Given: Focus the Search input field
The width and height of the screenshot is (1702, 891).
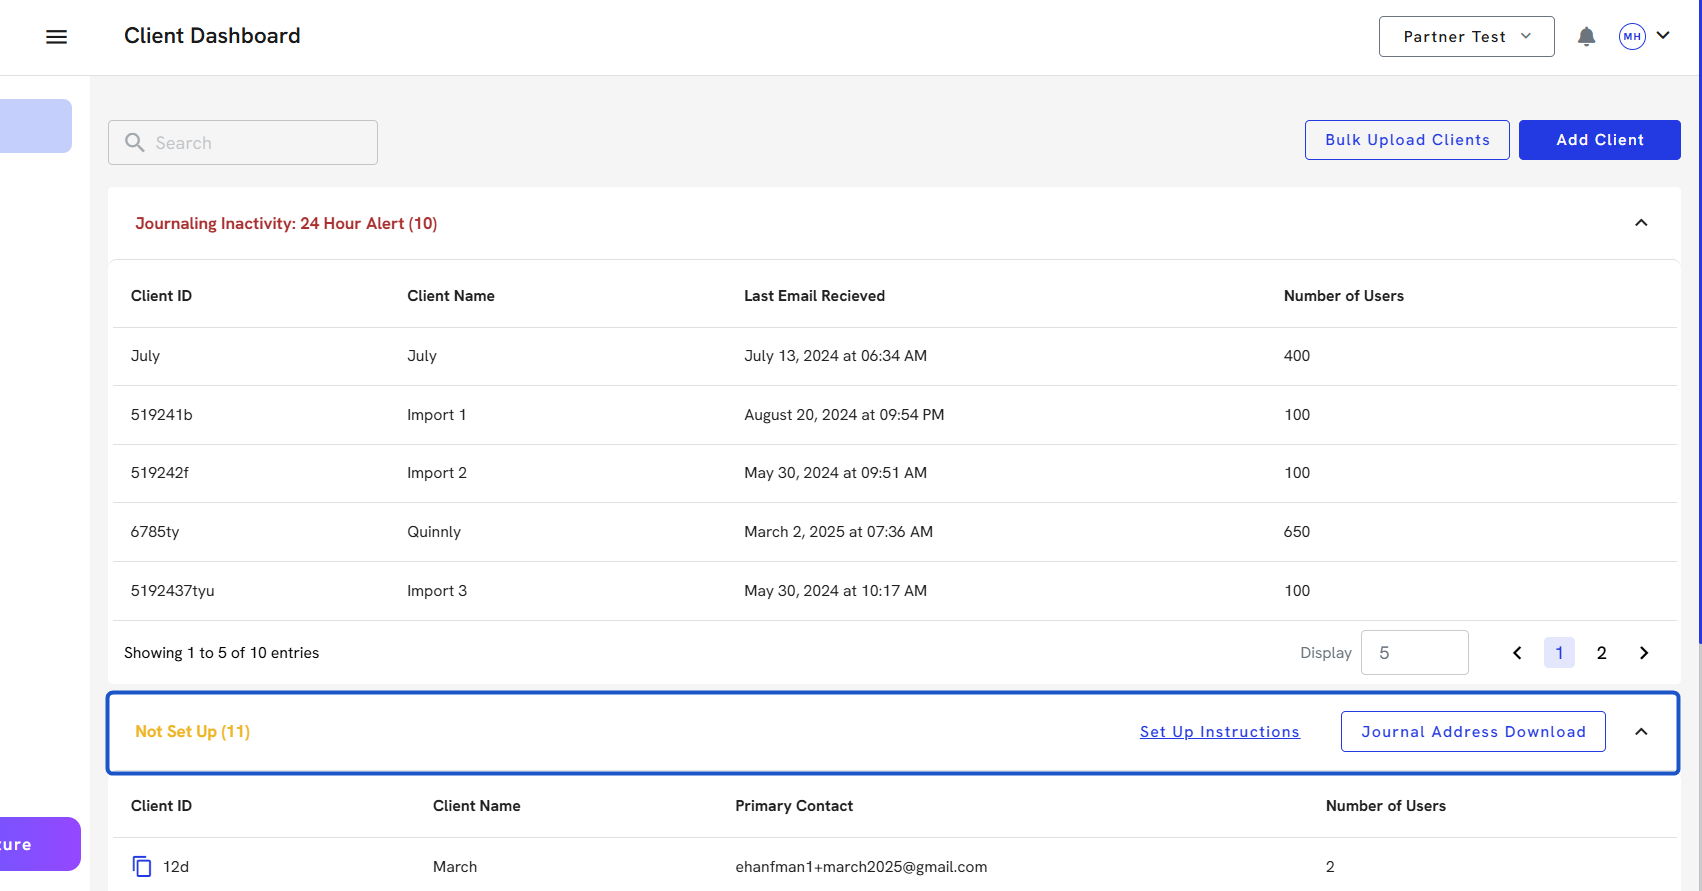Looking at the screenshot, I should point(260,143).
